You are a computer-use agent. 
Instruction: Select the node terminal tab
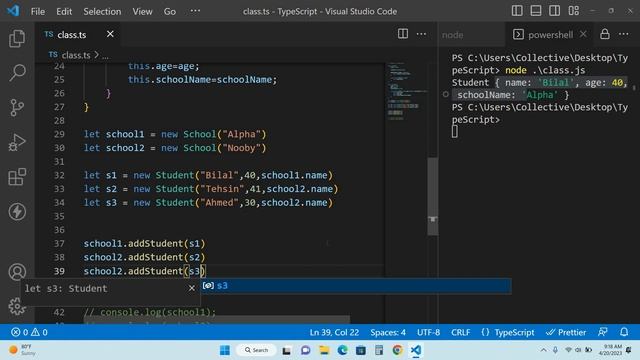click(x=453, y=35)
